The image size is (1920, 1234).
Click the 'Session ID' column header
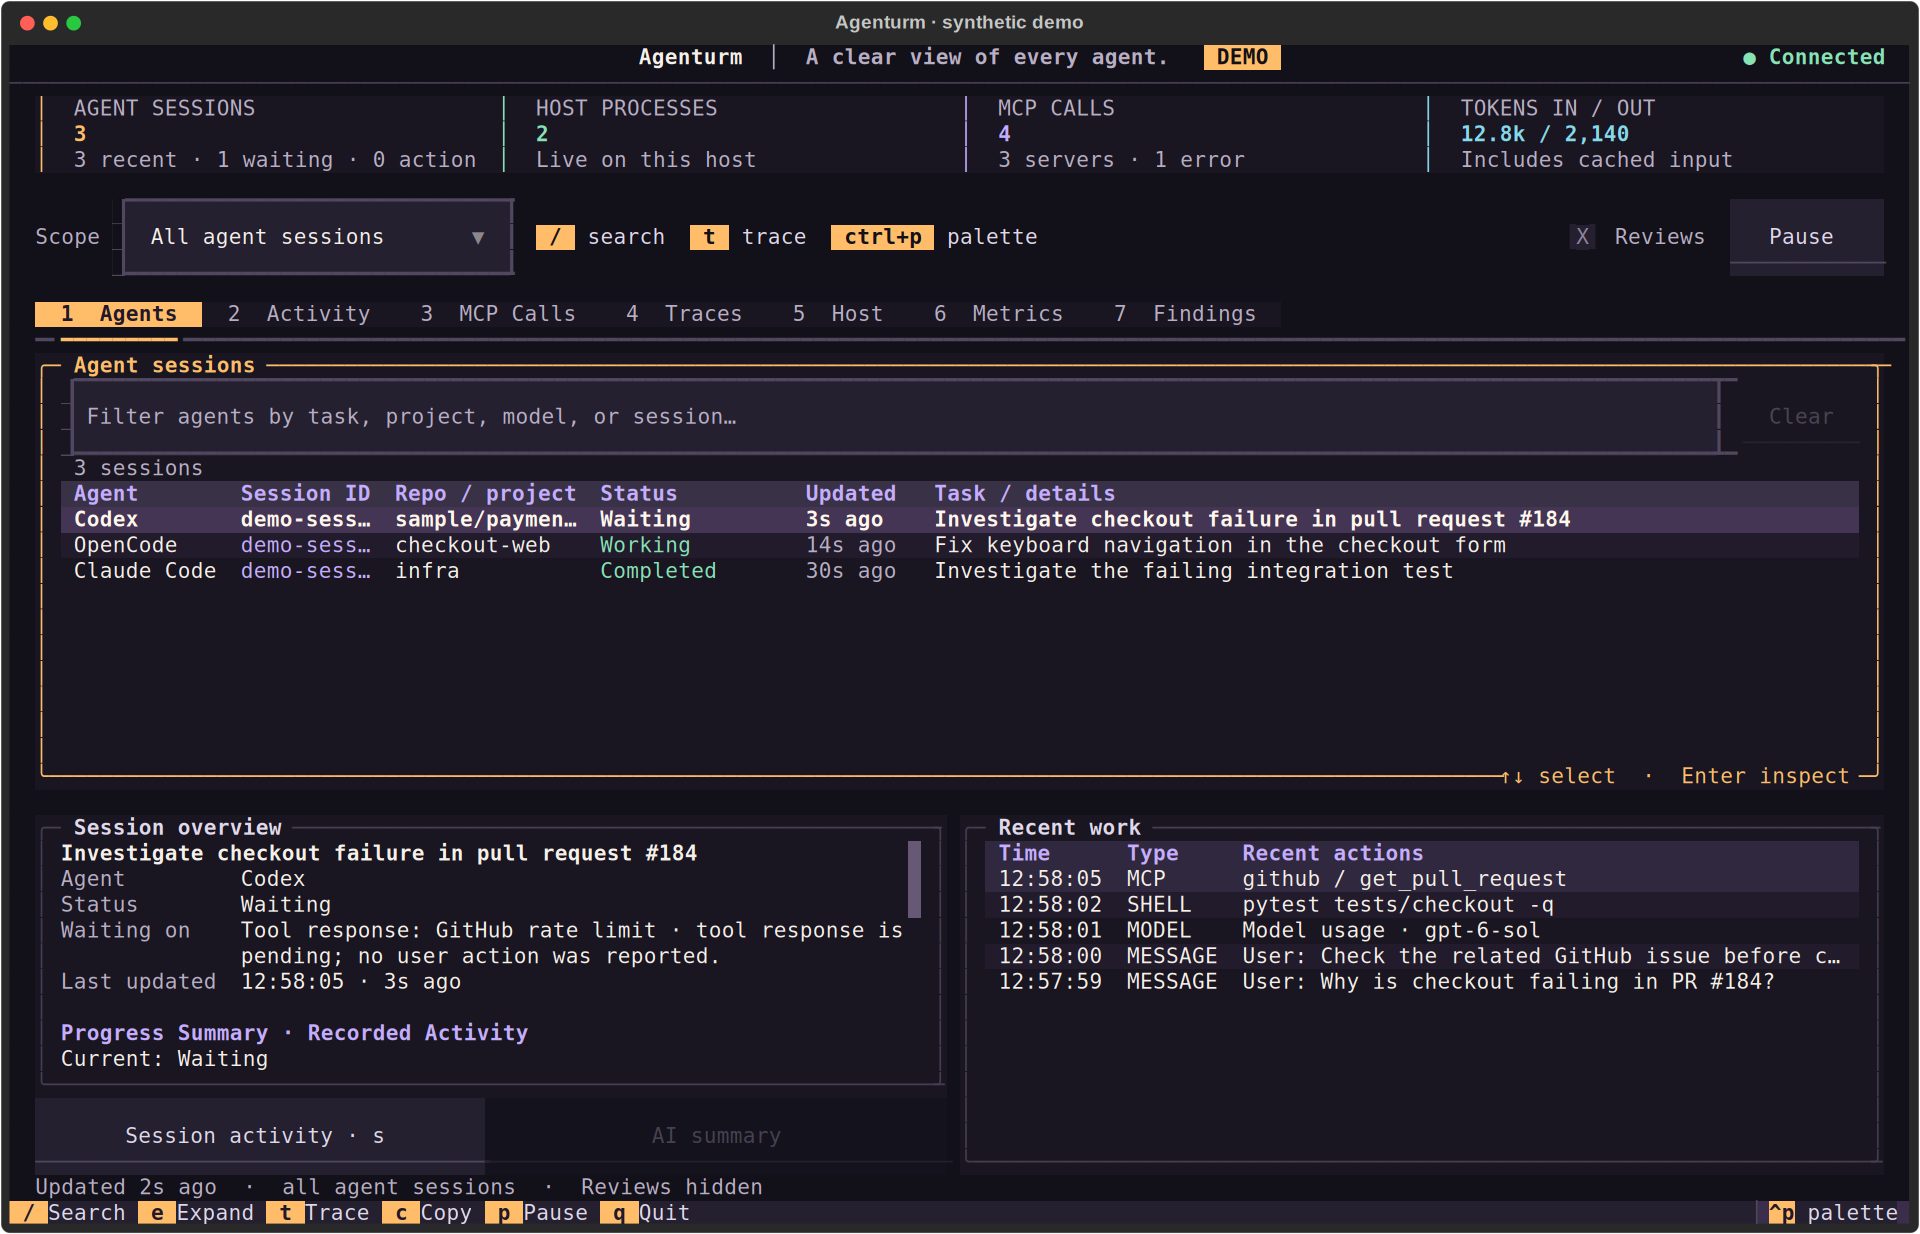click(305, 494)
